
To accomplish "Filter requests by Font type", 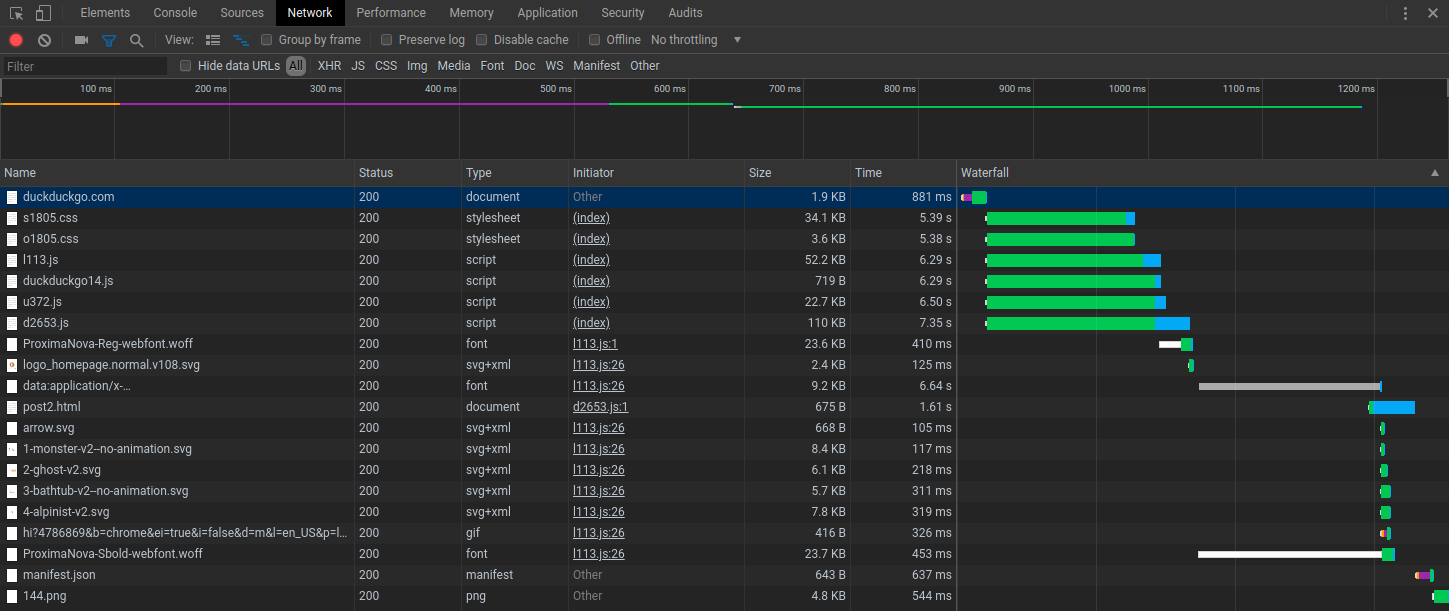I will tap(492, 66).
